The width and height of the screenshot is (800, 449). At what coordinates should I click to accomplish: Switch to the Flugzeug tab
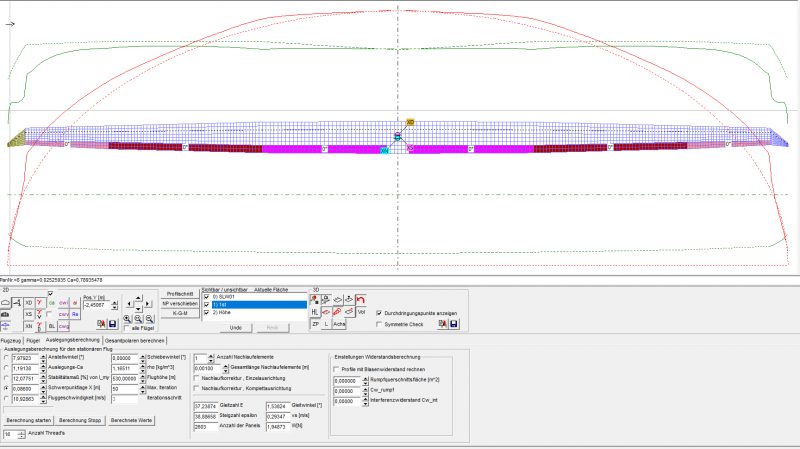[x=12, y=341]
